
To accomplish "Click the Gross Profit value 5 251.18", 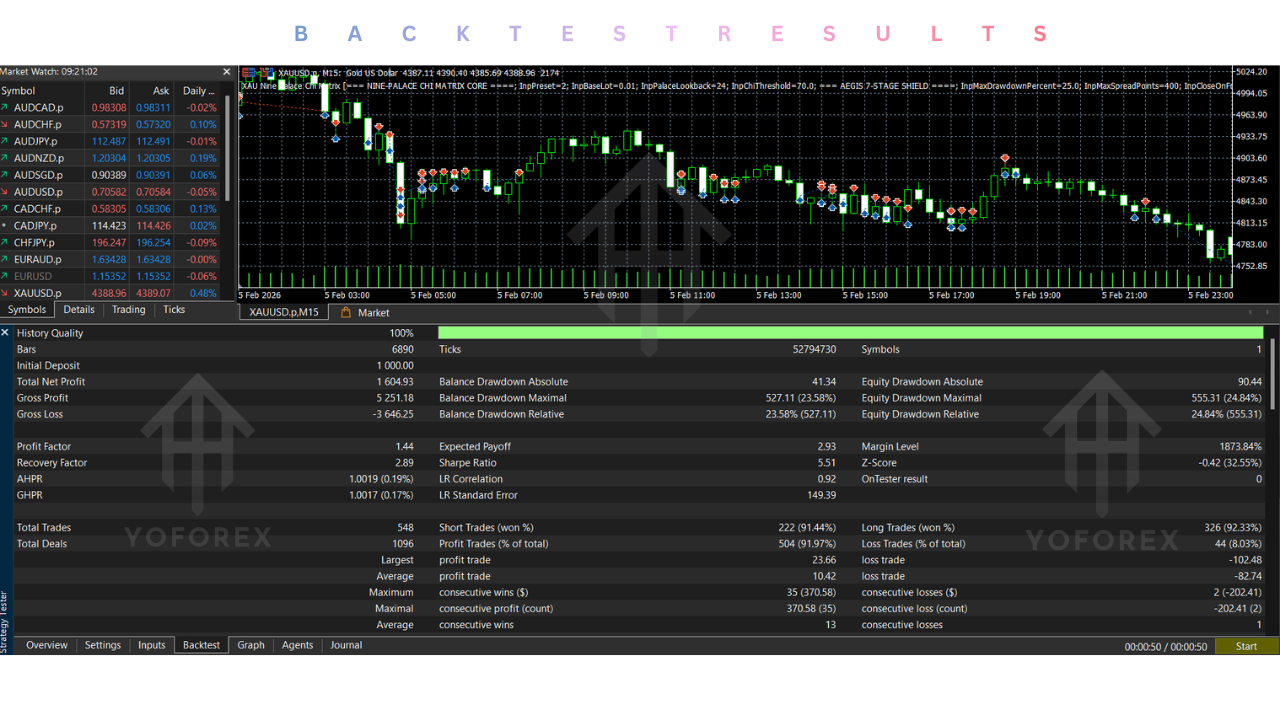I will (x=395, y=398).
